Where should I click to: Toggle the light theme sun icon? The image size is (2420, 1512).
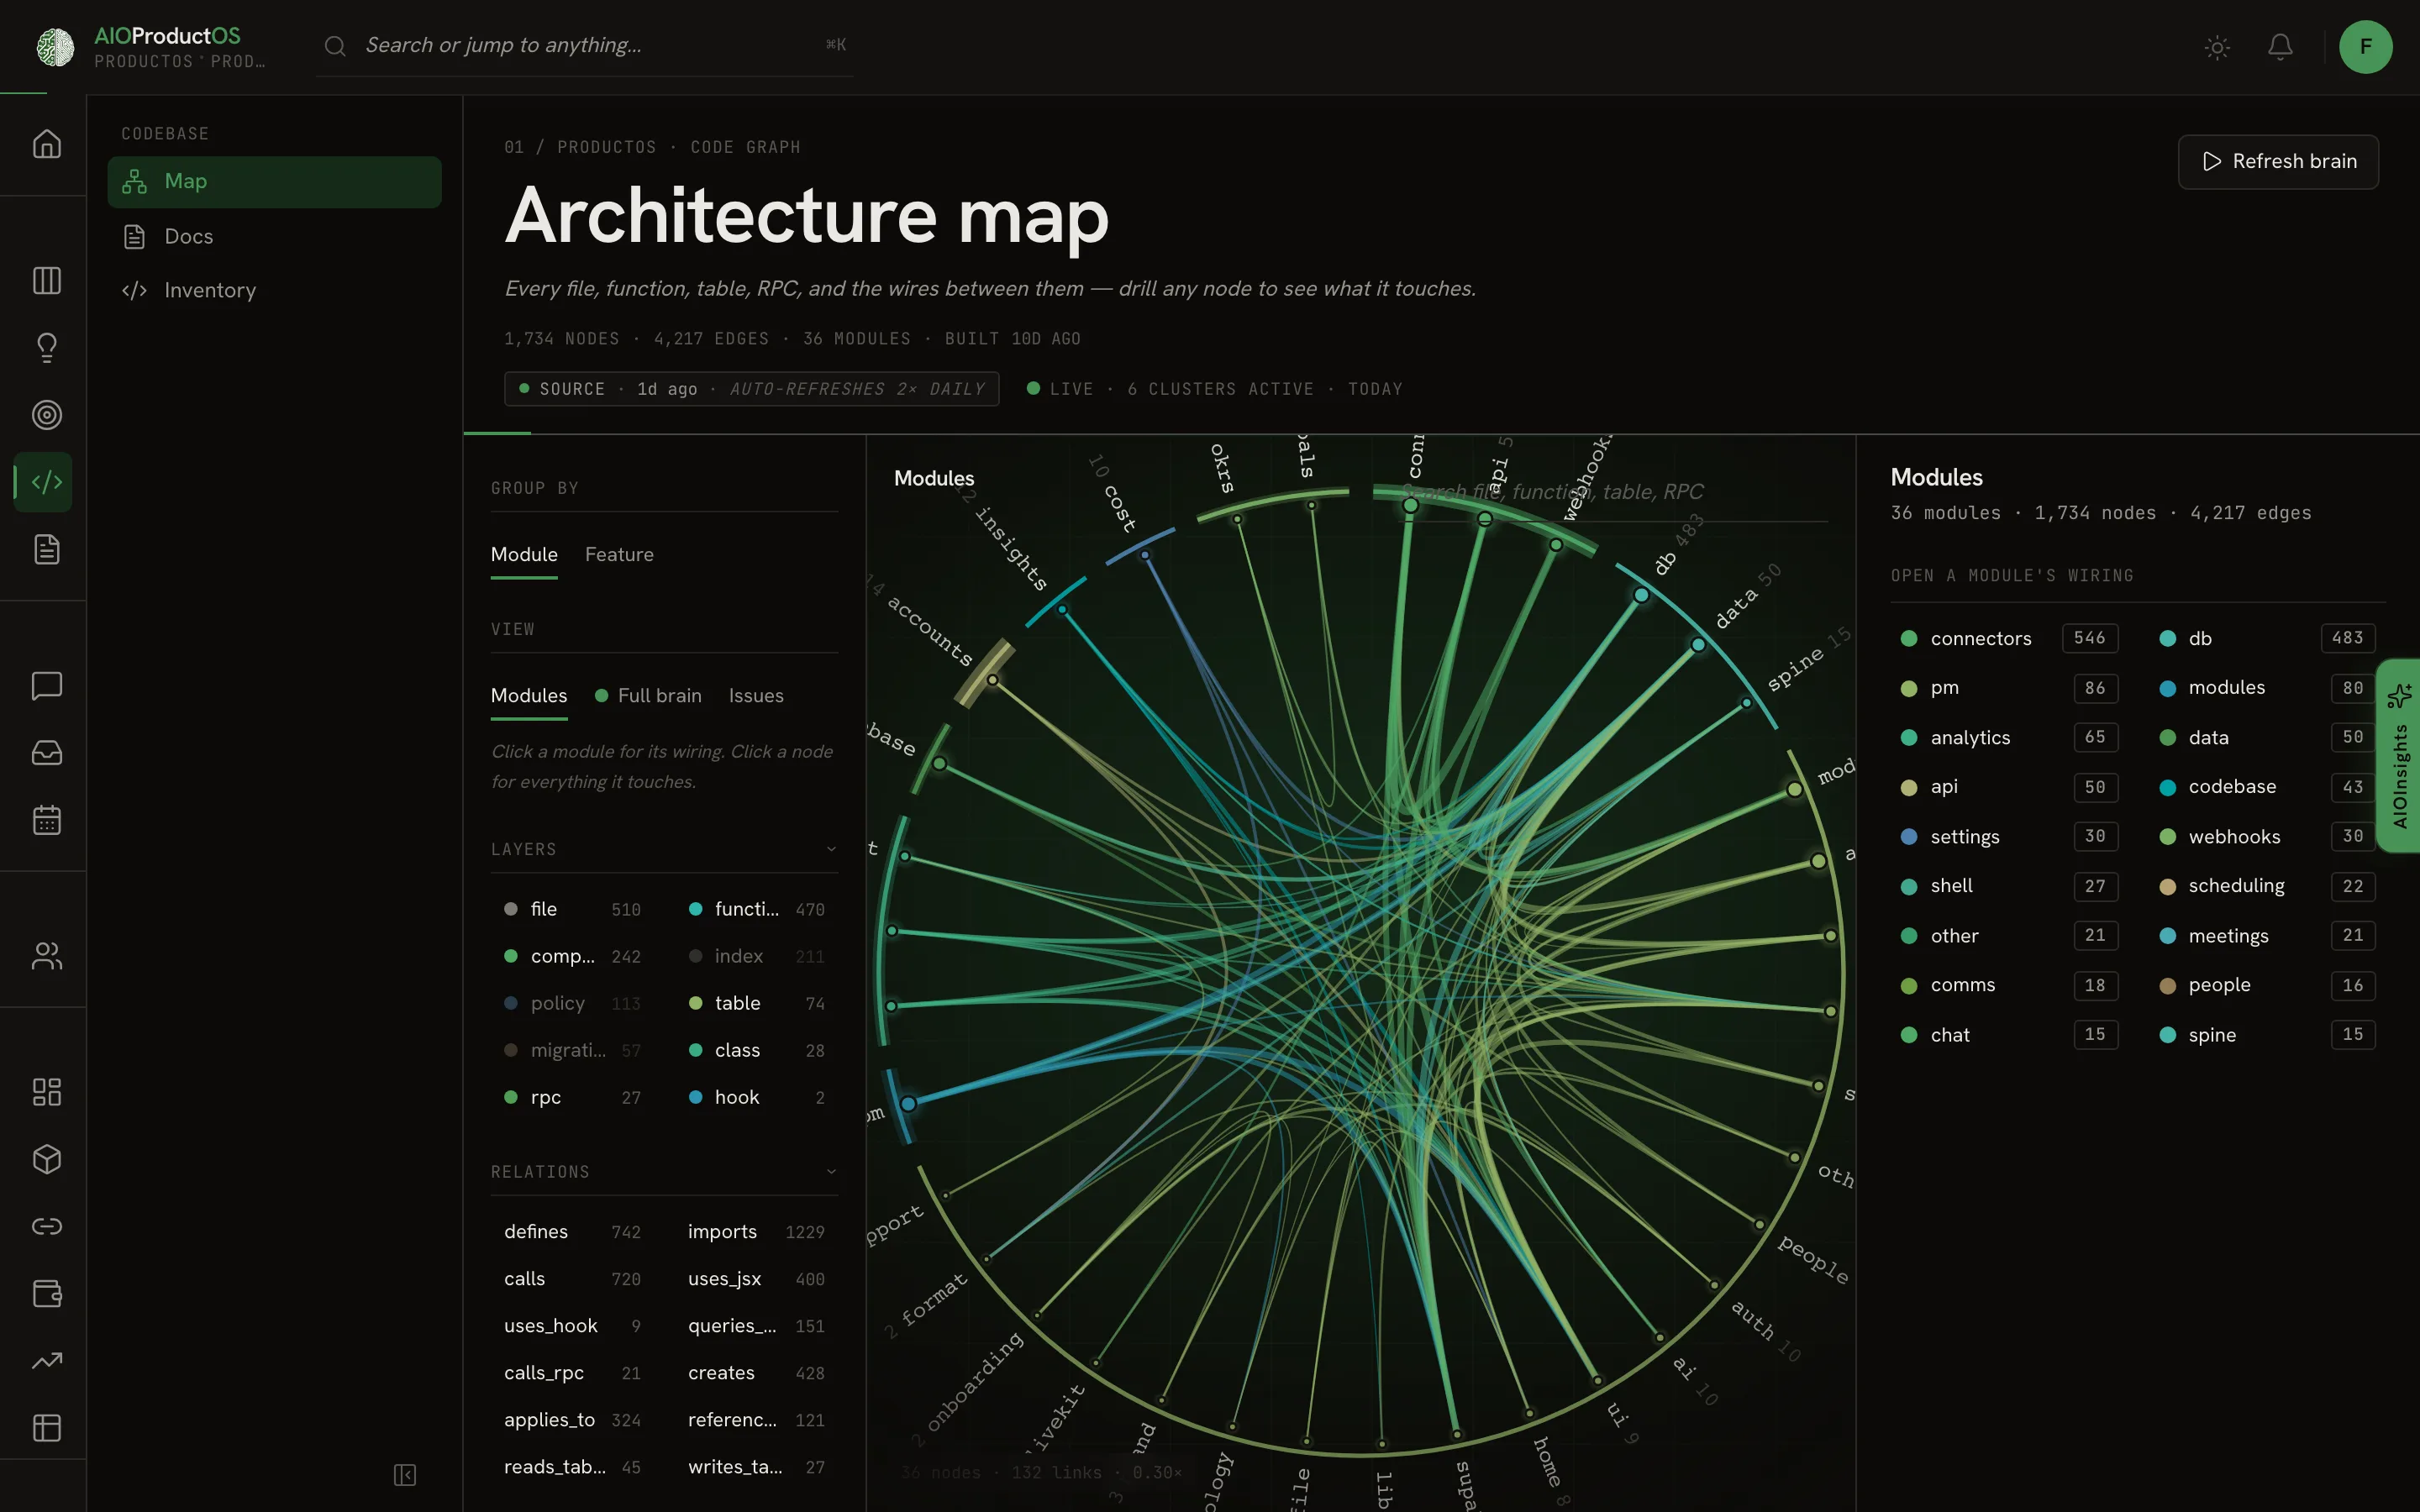[2217, 47]
